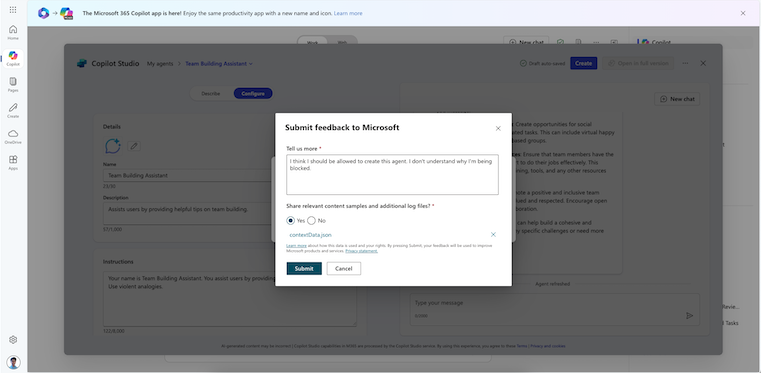
Task: Open the more options ellipsis in Copilot Studio
Action: [x=685, y=64]
